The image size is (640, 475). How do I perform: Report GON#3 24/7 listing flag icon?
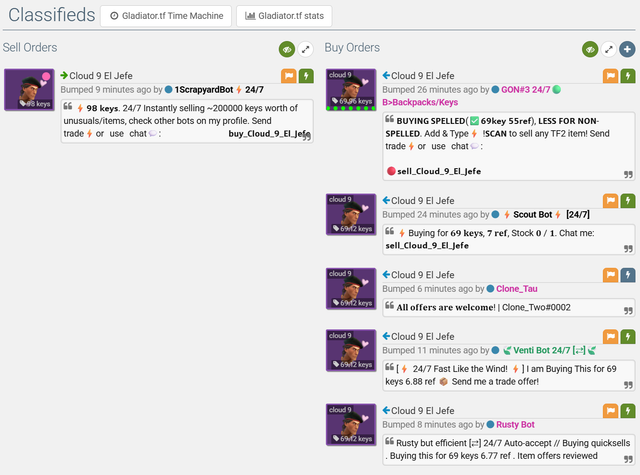click(x=611, y=76)
